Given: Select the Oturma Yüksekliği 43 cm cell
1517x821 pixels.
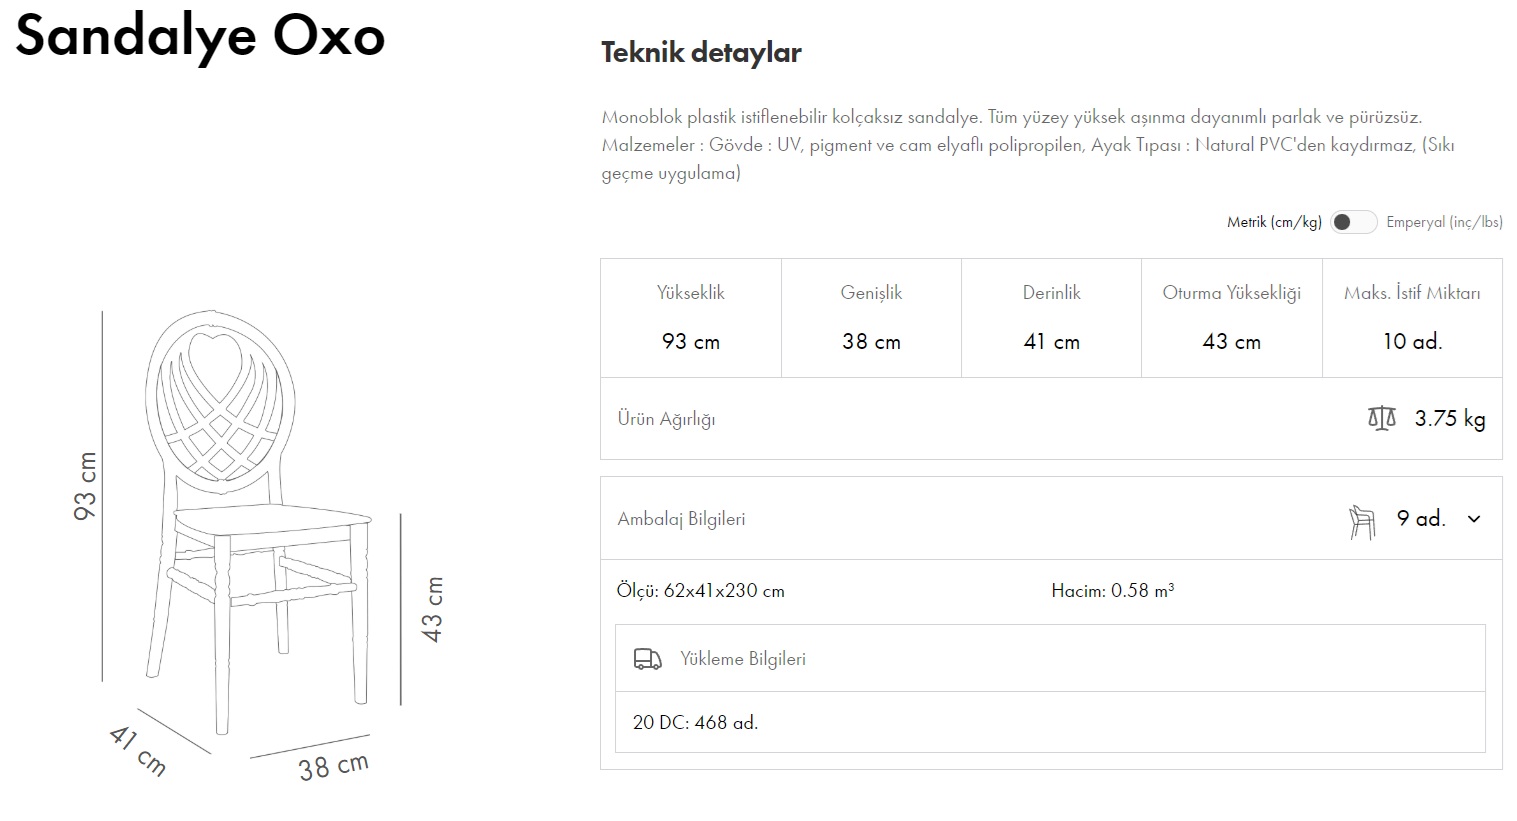Looking at the screenshot, I should click(x=1231, y=318).
